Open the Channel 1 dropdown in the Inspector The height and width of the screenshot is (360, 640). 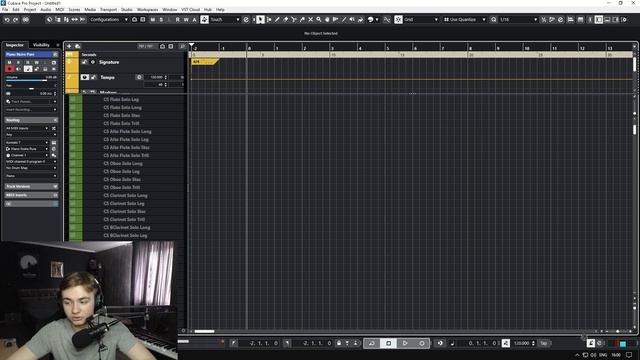27,155
